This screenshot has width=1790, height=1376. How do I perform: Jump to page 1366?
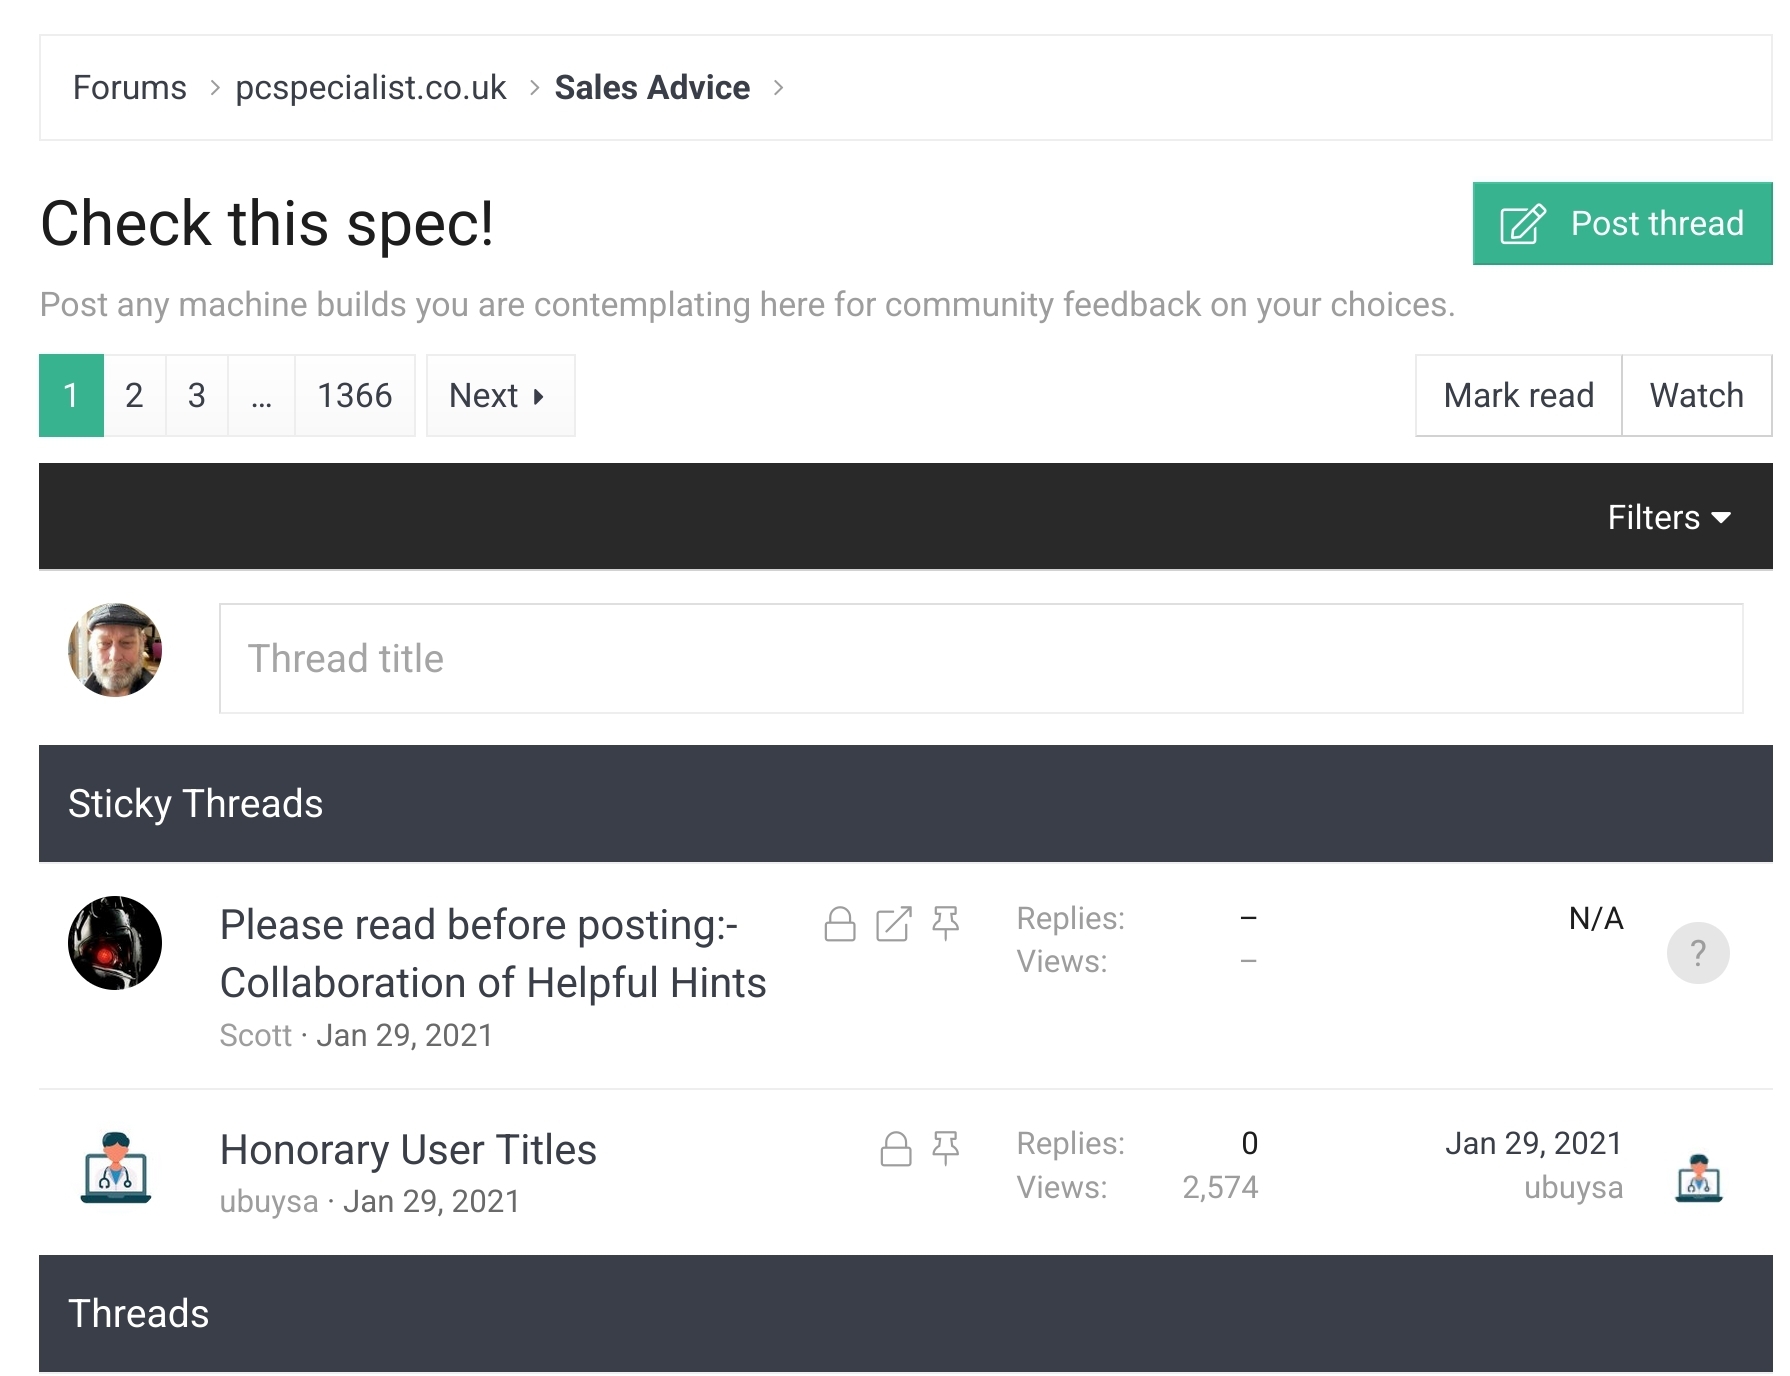tap(354, 395)
